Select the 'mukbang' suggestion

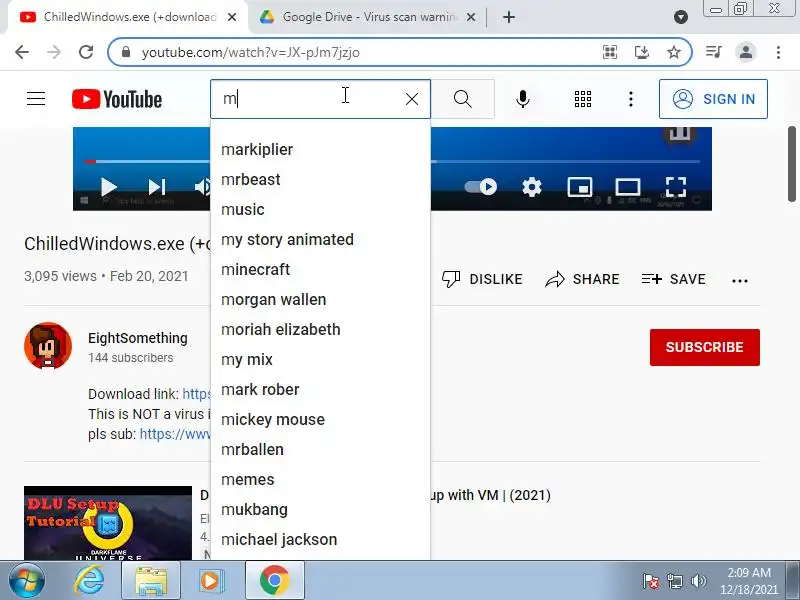pos(320,510)
